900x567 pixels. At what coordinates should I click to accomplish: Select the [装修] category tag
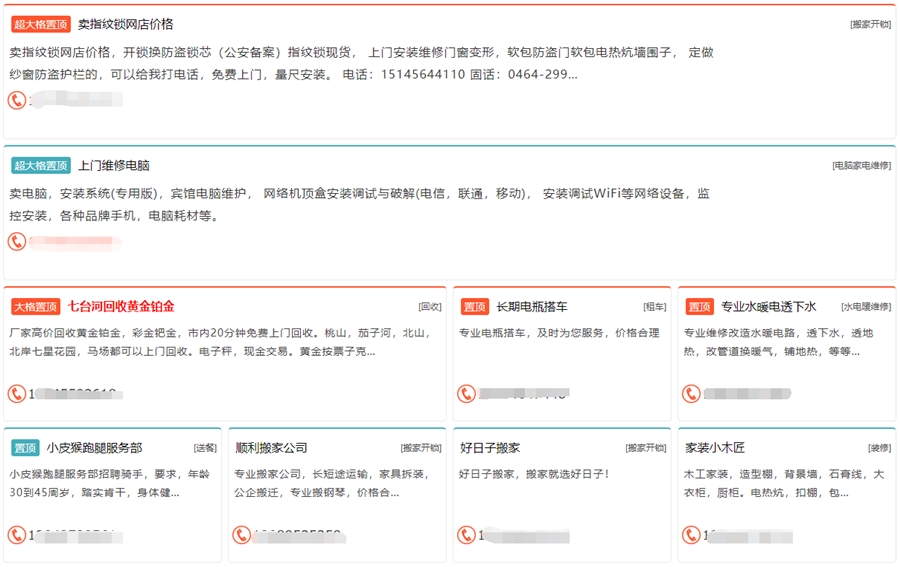click(879, 448)
